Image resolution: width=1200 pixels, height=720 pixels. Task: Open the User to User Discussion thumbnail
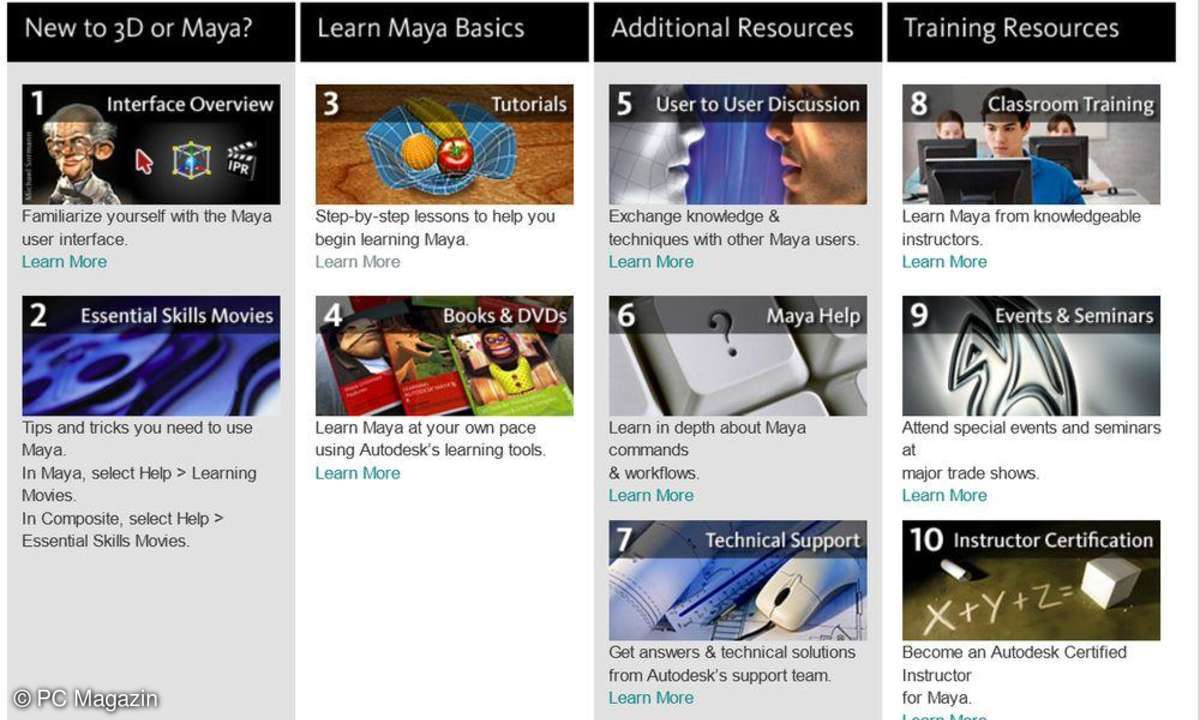[738, 144]
